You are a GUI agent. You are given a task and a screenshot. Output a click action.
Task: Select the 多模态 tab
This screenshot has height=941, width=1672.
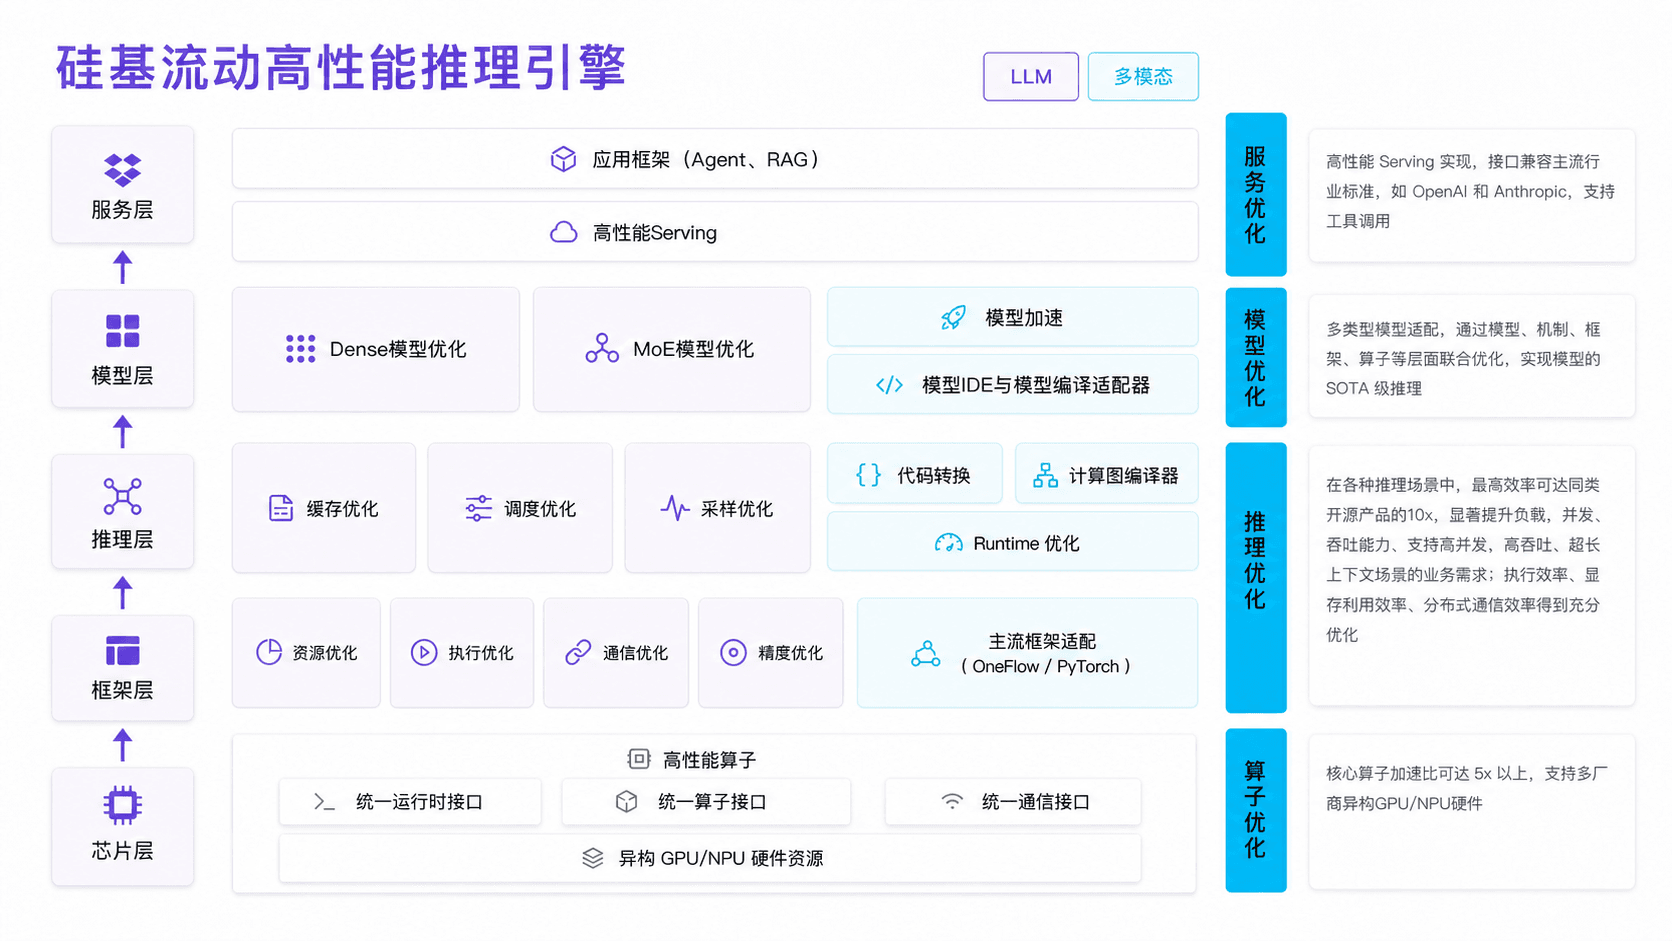[1143, 77]
